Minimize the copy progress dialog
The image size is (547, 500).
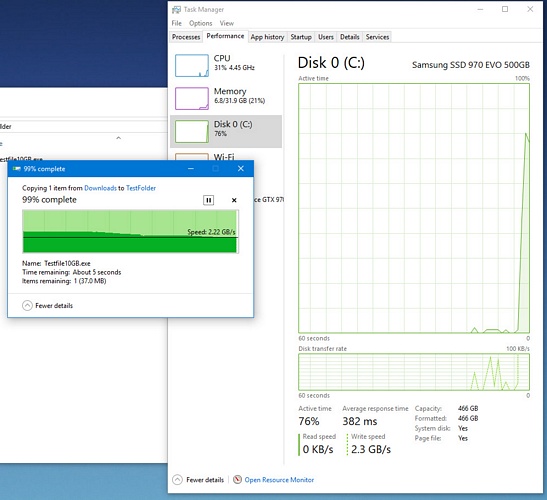click(x=191, y=169)
